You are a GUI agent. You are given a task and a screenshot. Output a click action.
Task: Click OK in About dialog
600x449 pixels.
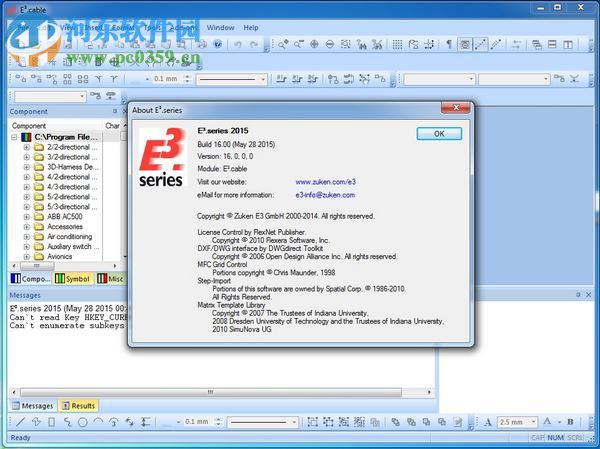(439, 134)
